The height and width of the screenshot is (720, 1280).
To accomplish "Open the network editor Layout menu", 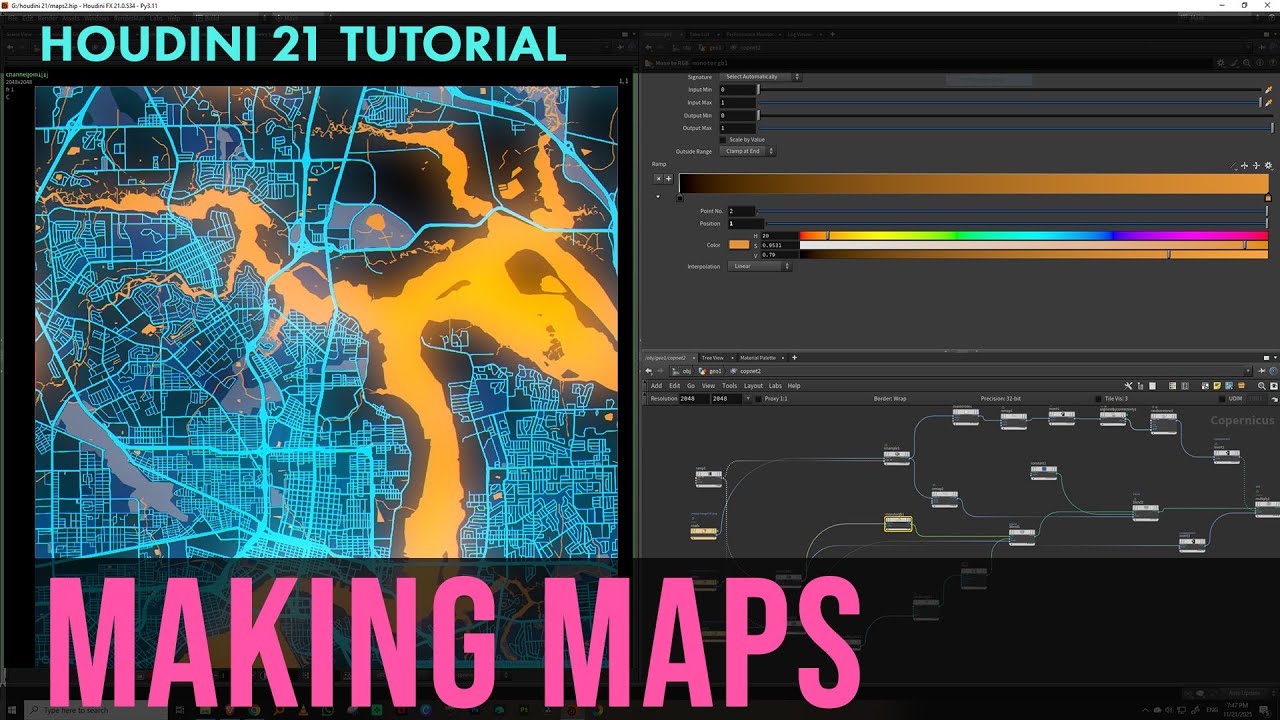I will [753, 386].
